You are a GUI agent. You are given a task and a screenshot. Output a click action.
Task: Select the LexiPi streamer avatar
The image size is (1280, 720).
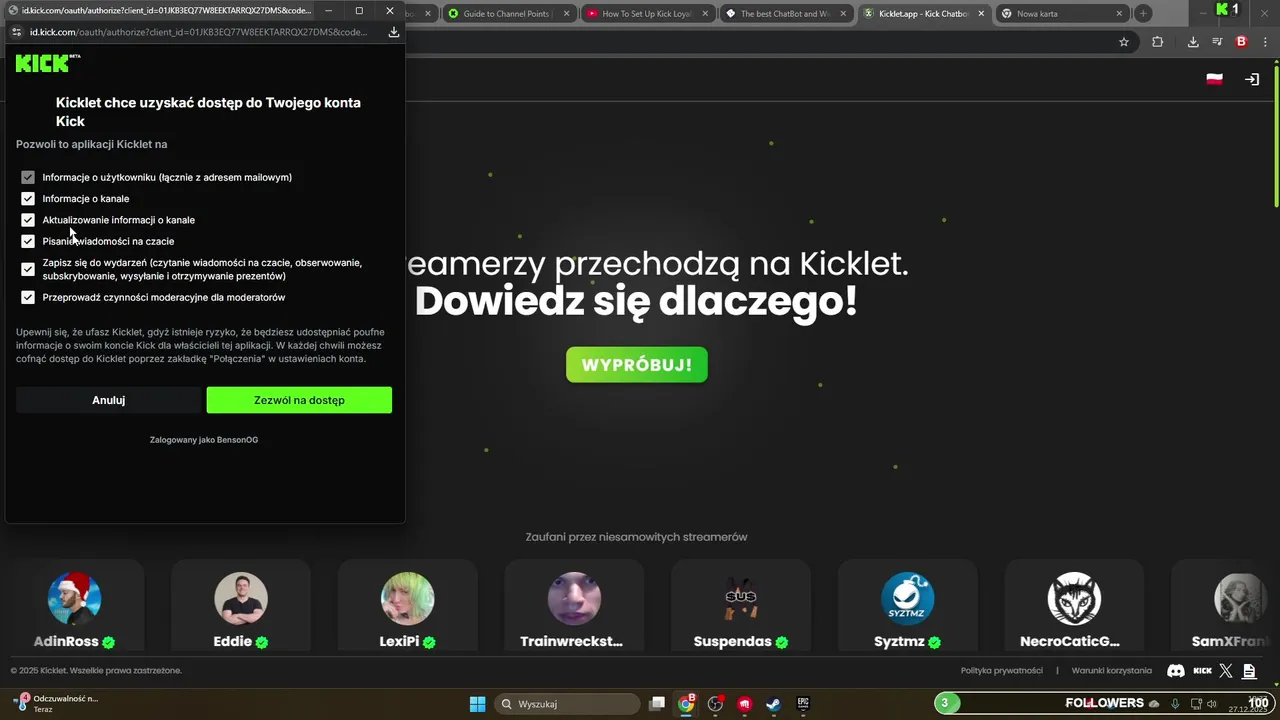tap(408, 599)
